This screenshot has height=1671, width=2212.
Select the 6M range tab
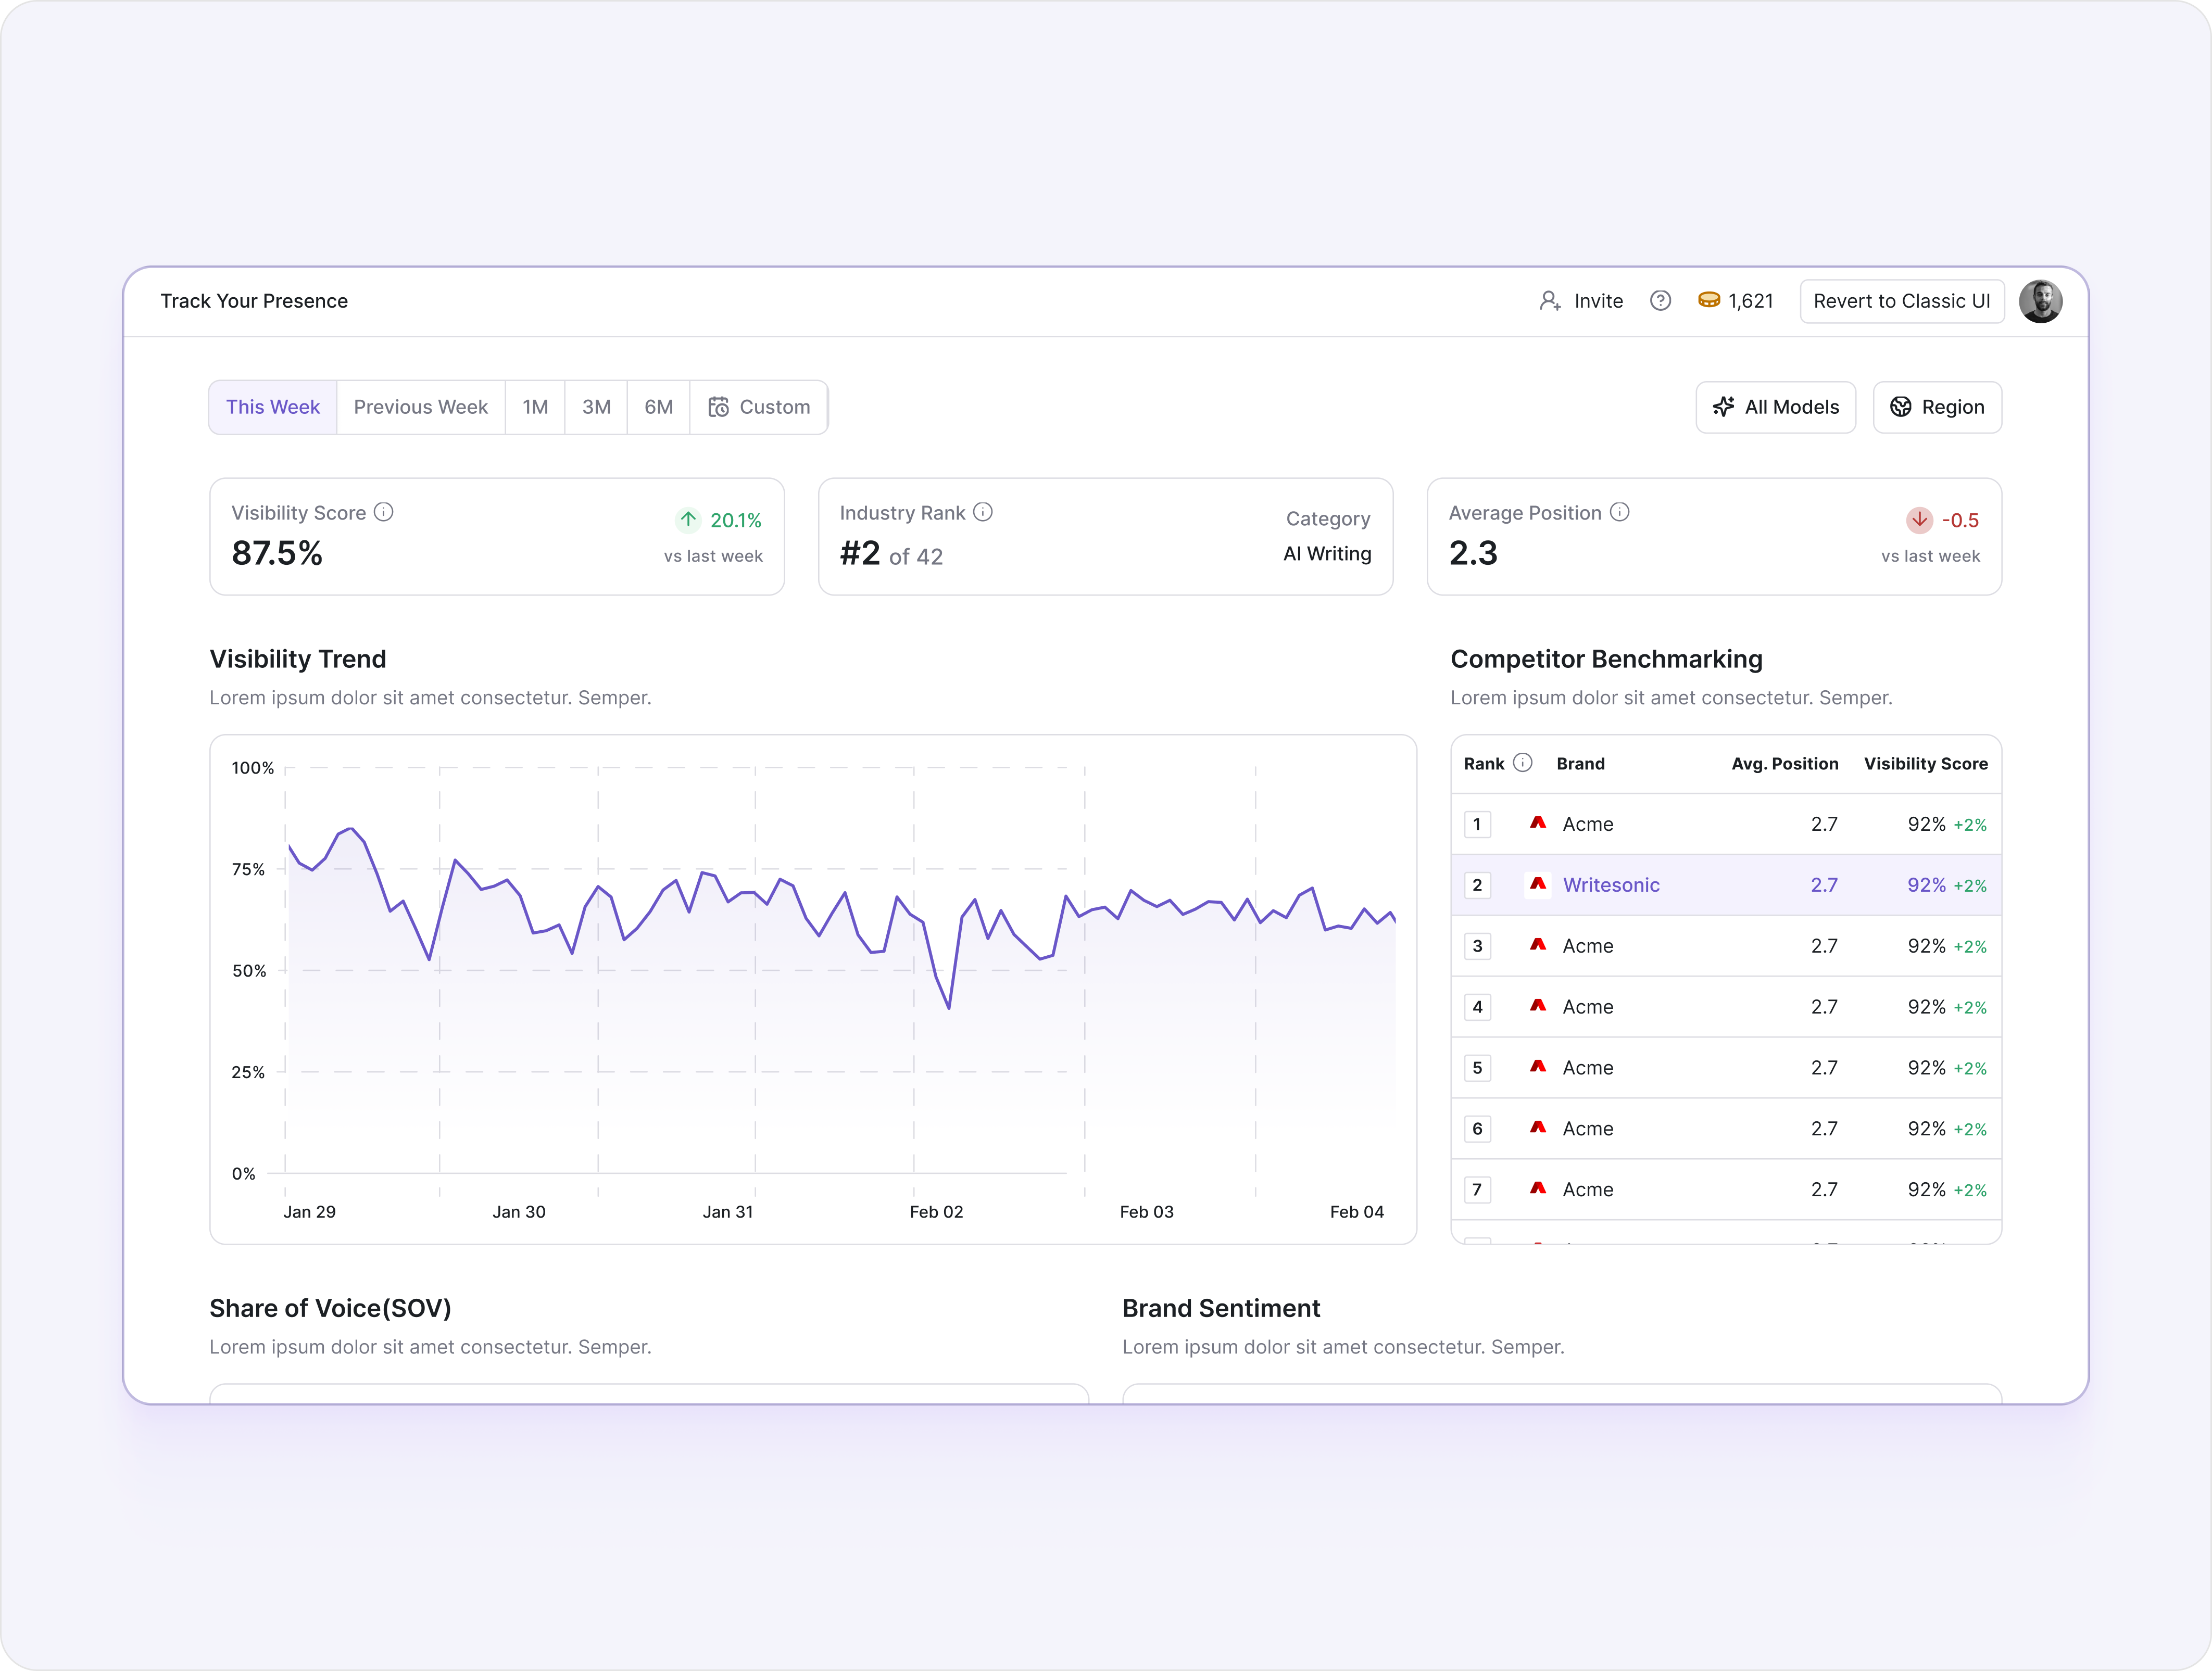point(658,407)
